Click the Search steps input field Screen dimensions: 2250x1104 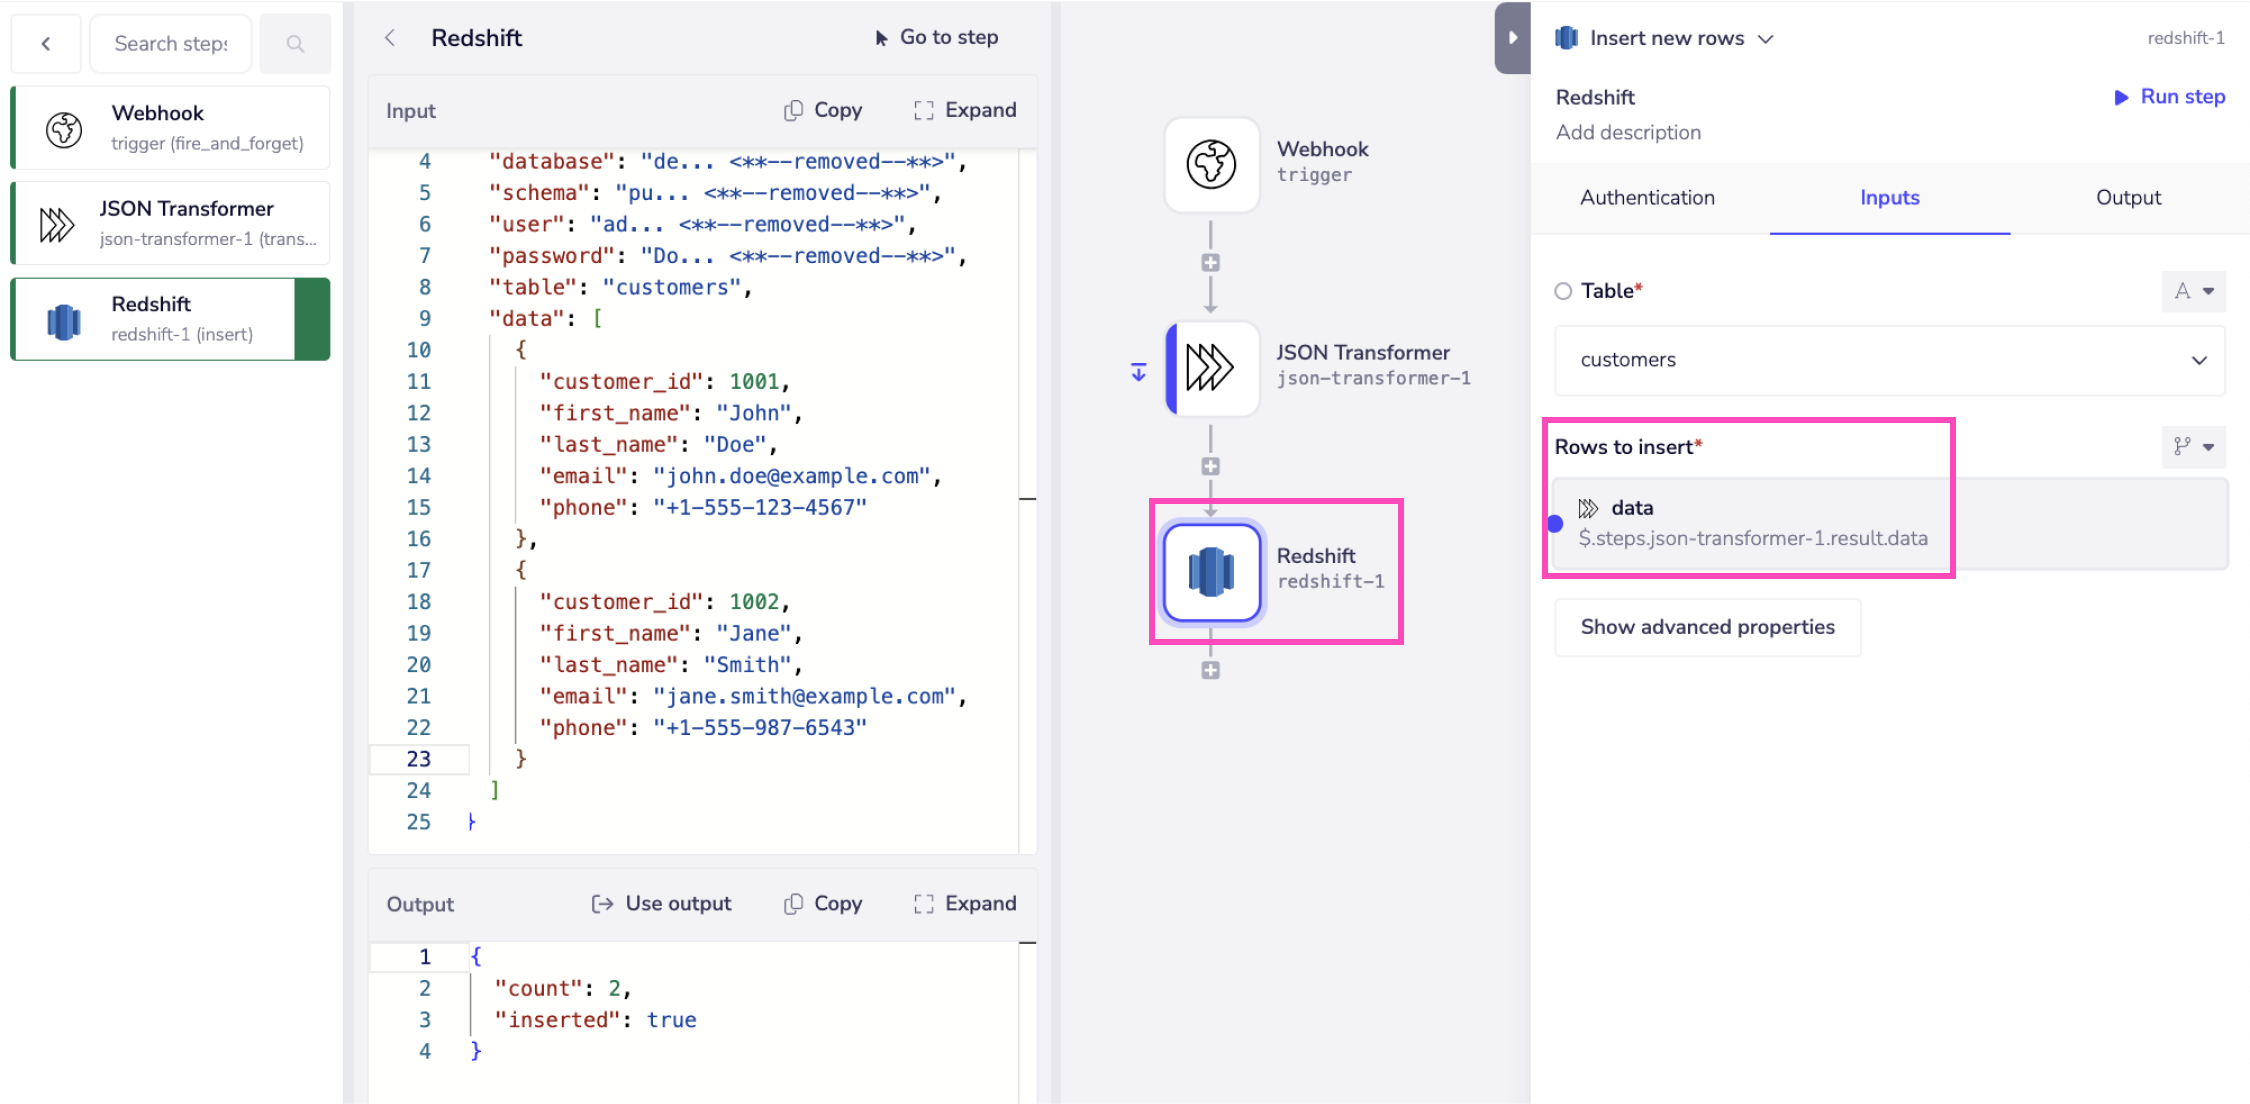point(170,44)
